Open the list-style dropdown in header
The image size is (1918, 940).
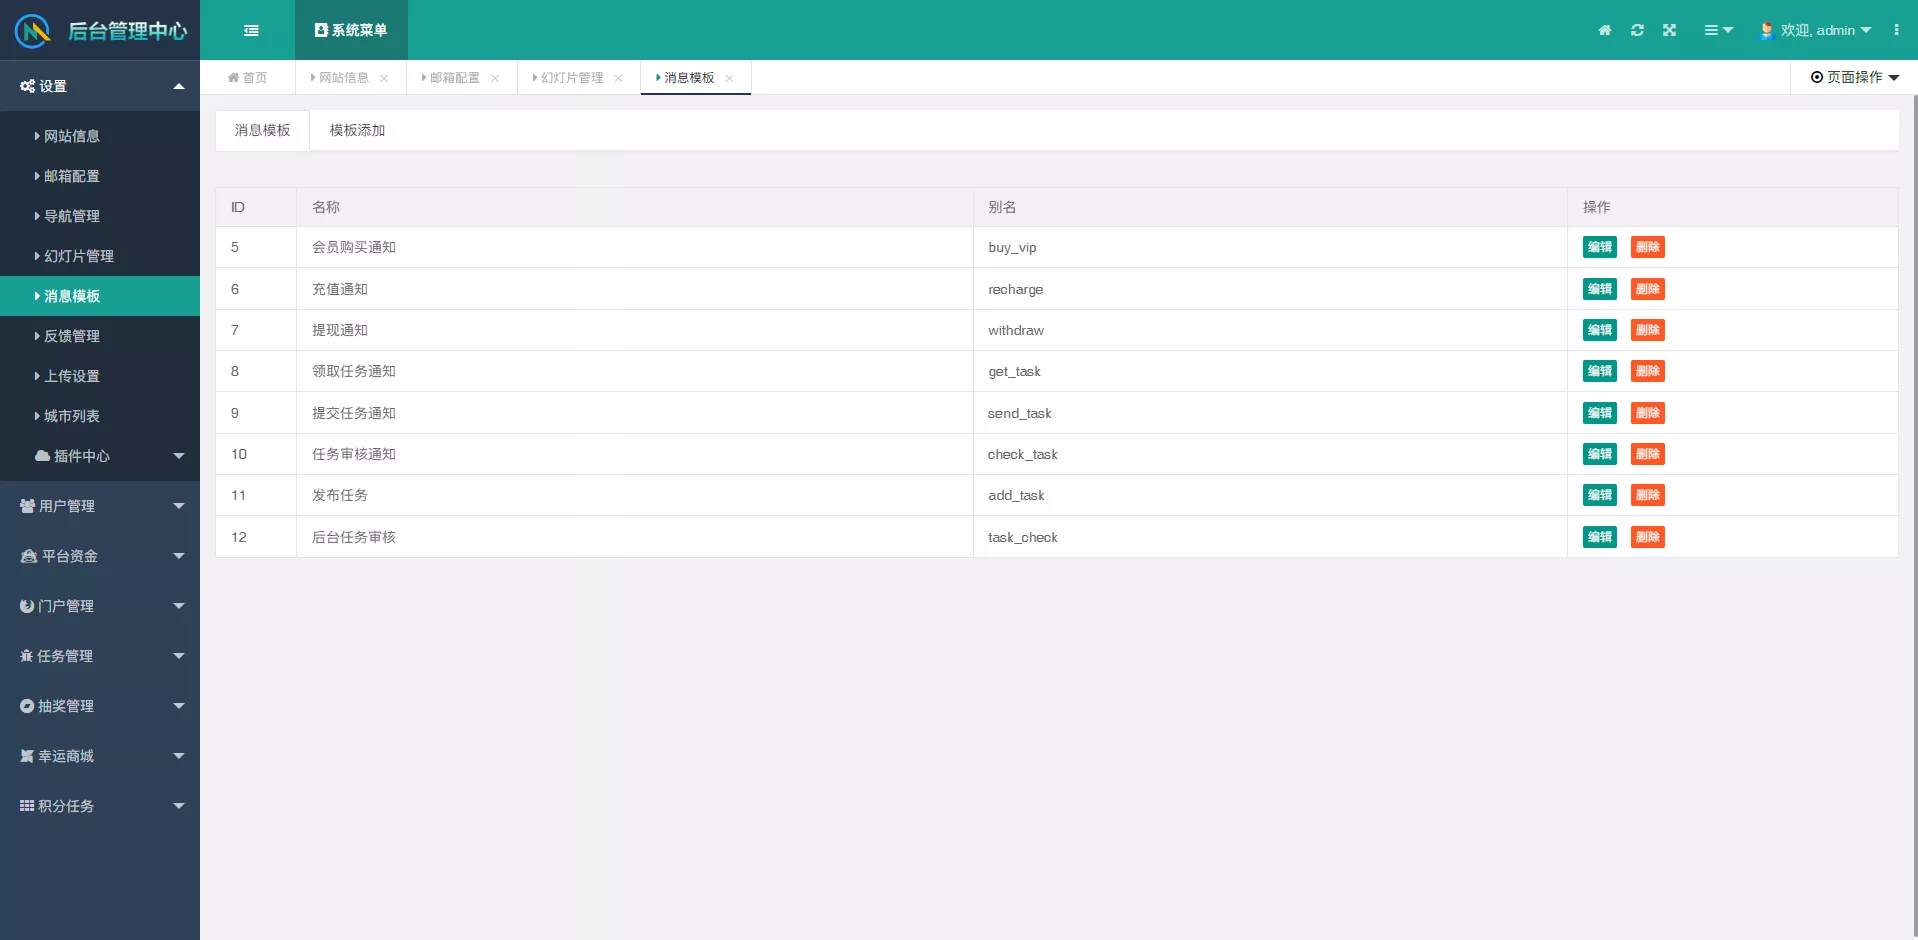click(x=1718, y=30)
